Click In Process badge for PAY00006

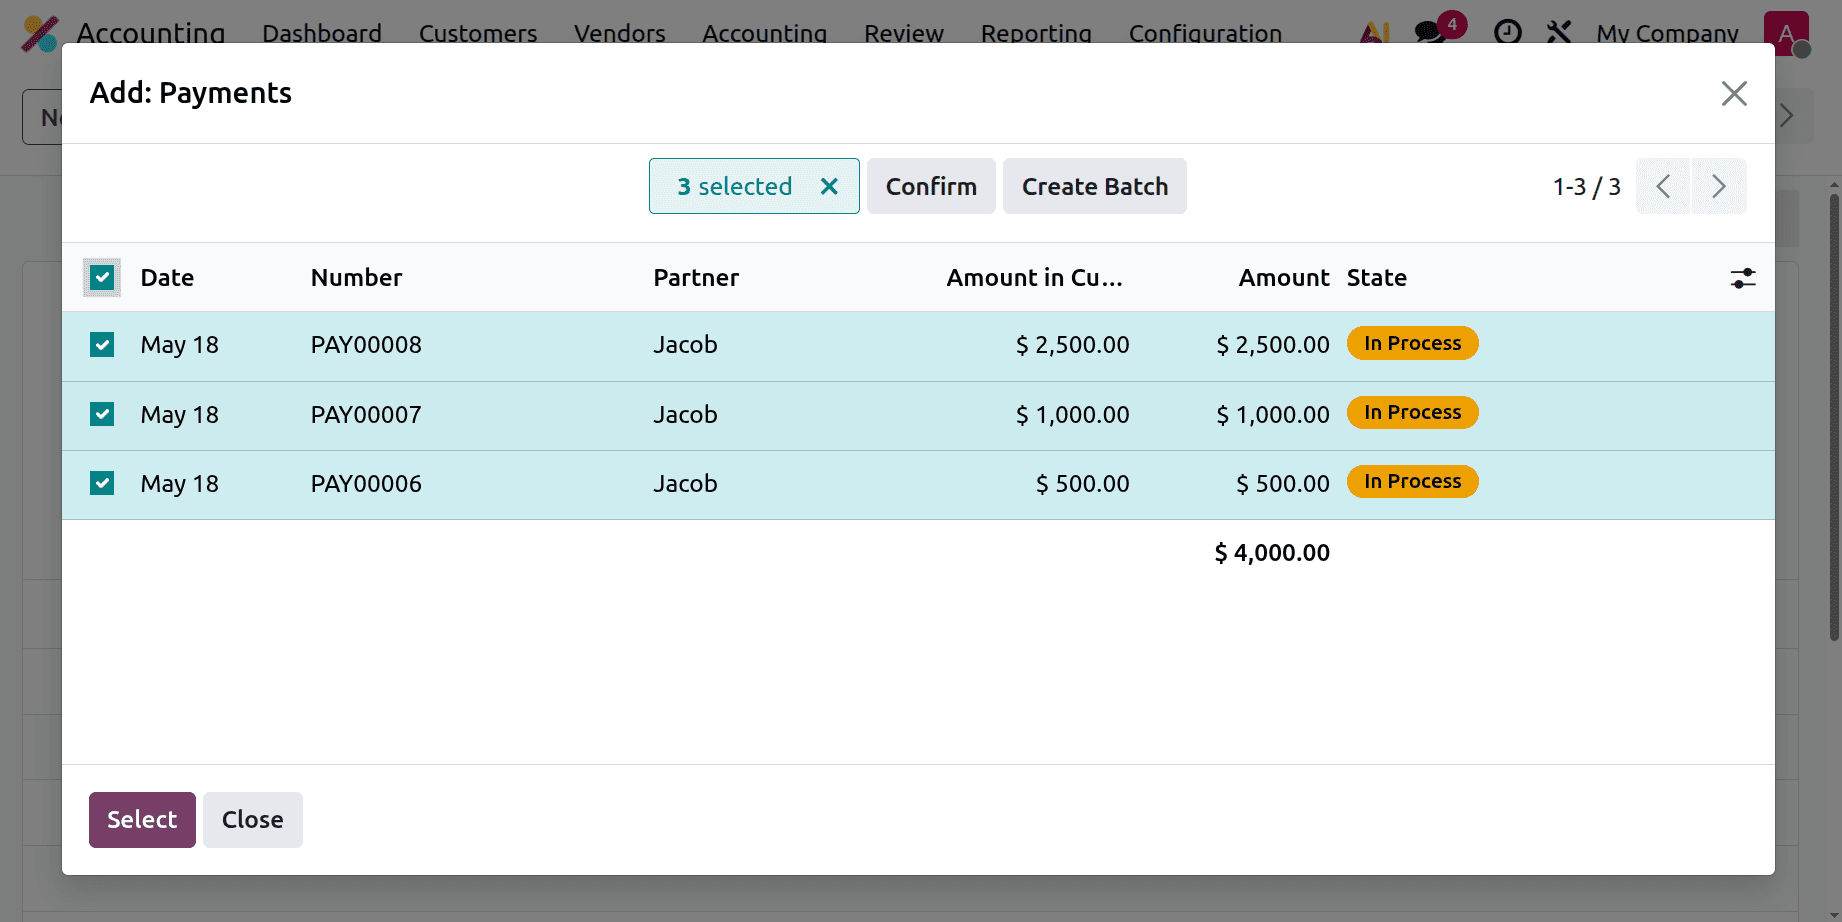(1412, 481)
